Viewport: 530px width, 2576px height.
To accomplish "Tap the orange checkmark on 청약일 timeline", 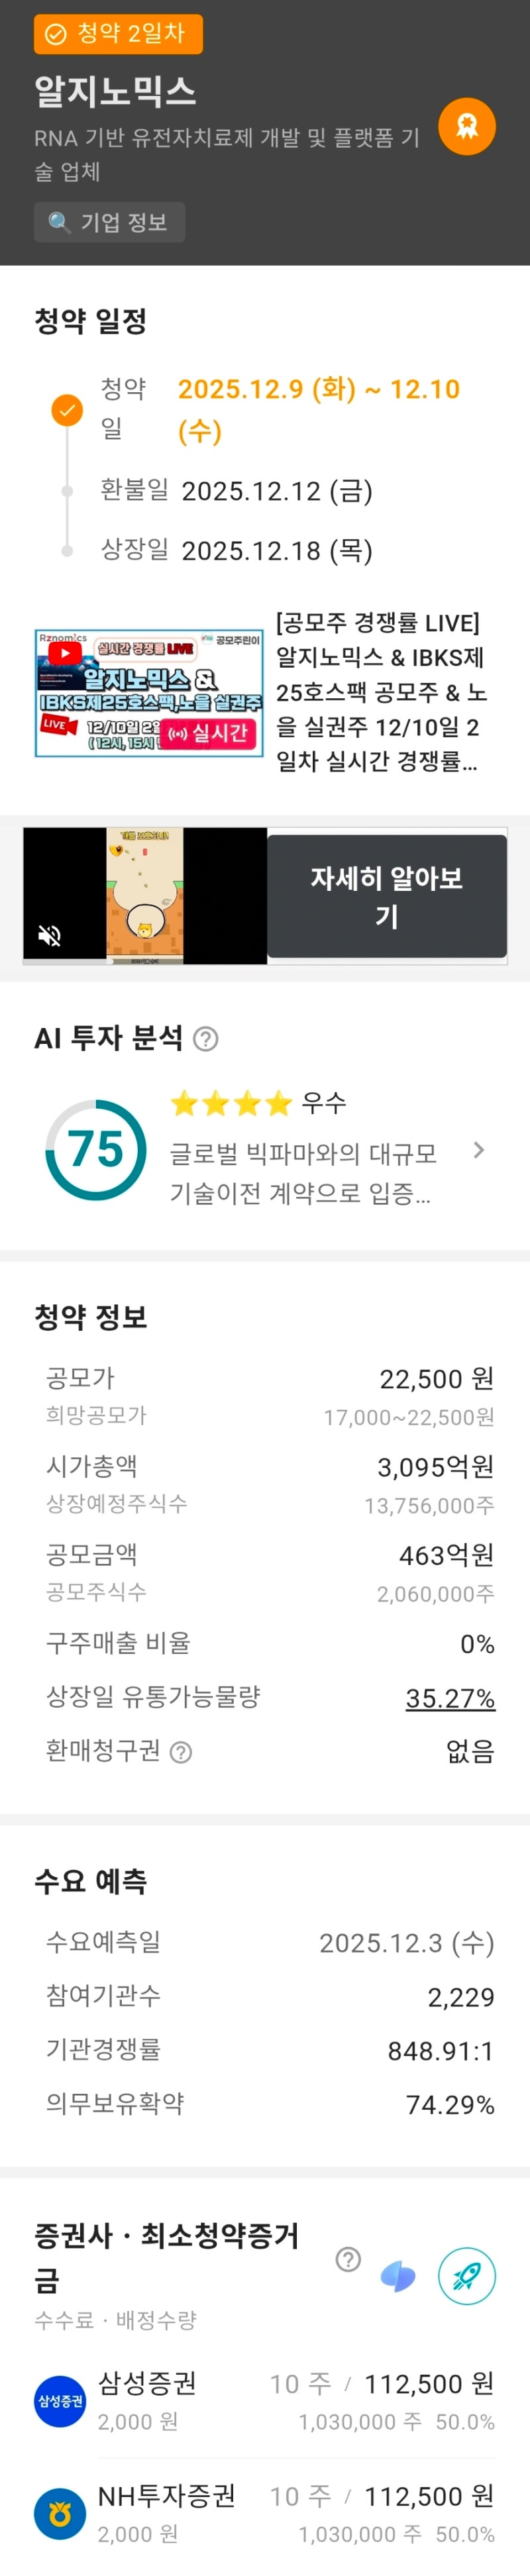I will click(67, 409).
